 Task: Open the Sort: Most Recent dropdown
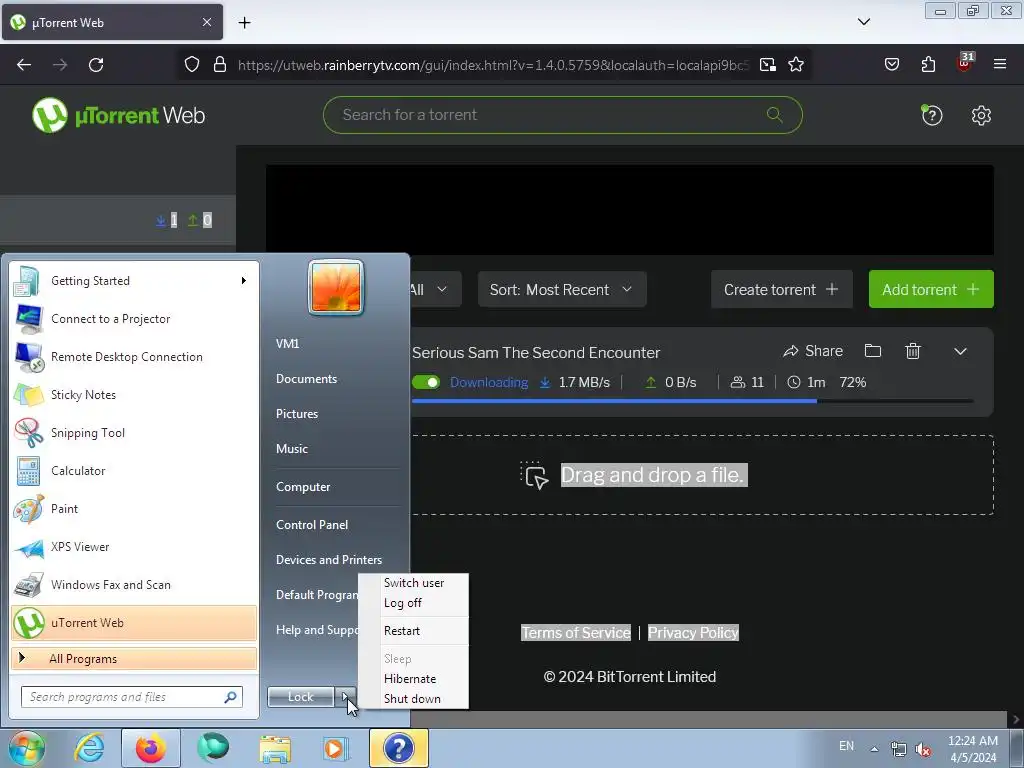click(562, 289)
